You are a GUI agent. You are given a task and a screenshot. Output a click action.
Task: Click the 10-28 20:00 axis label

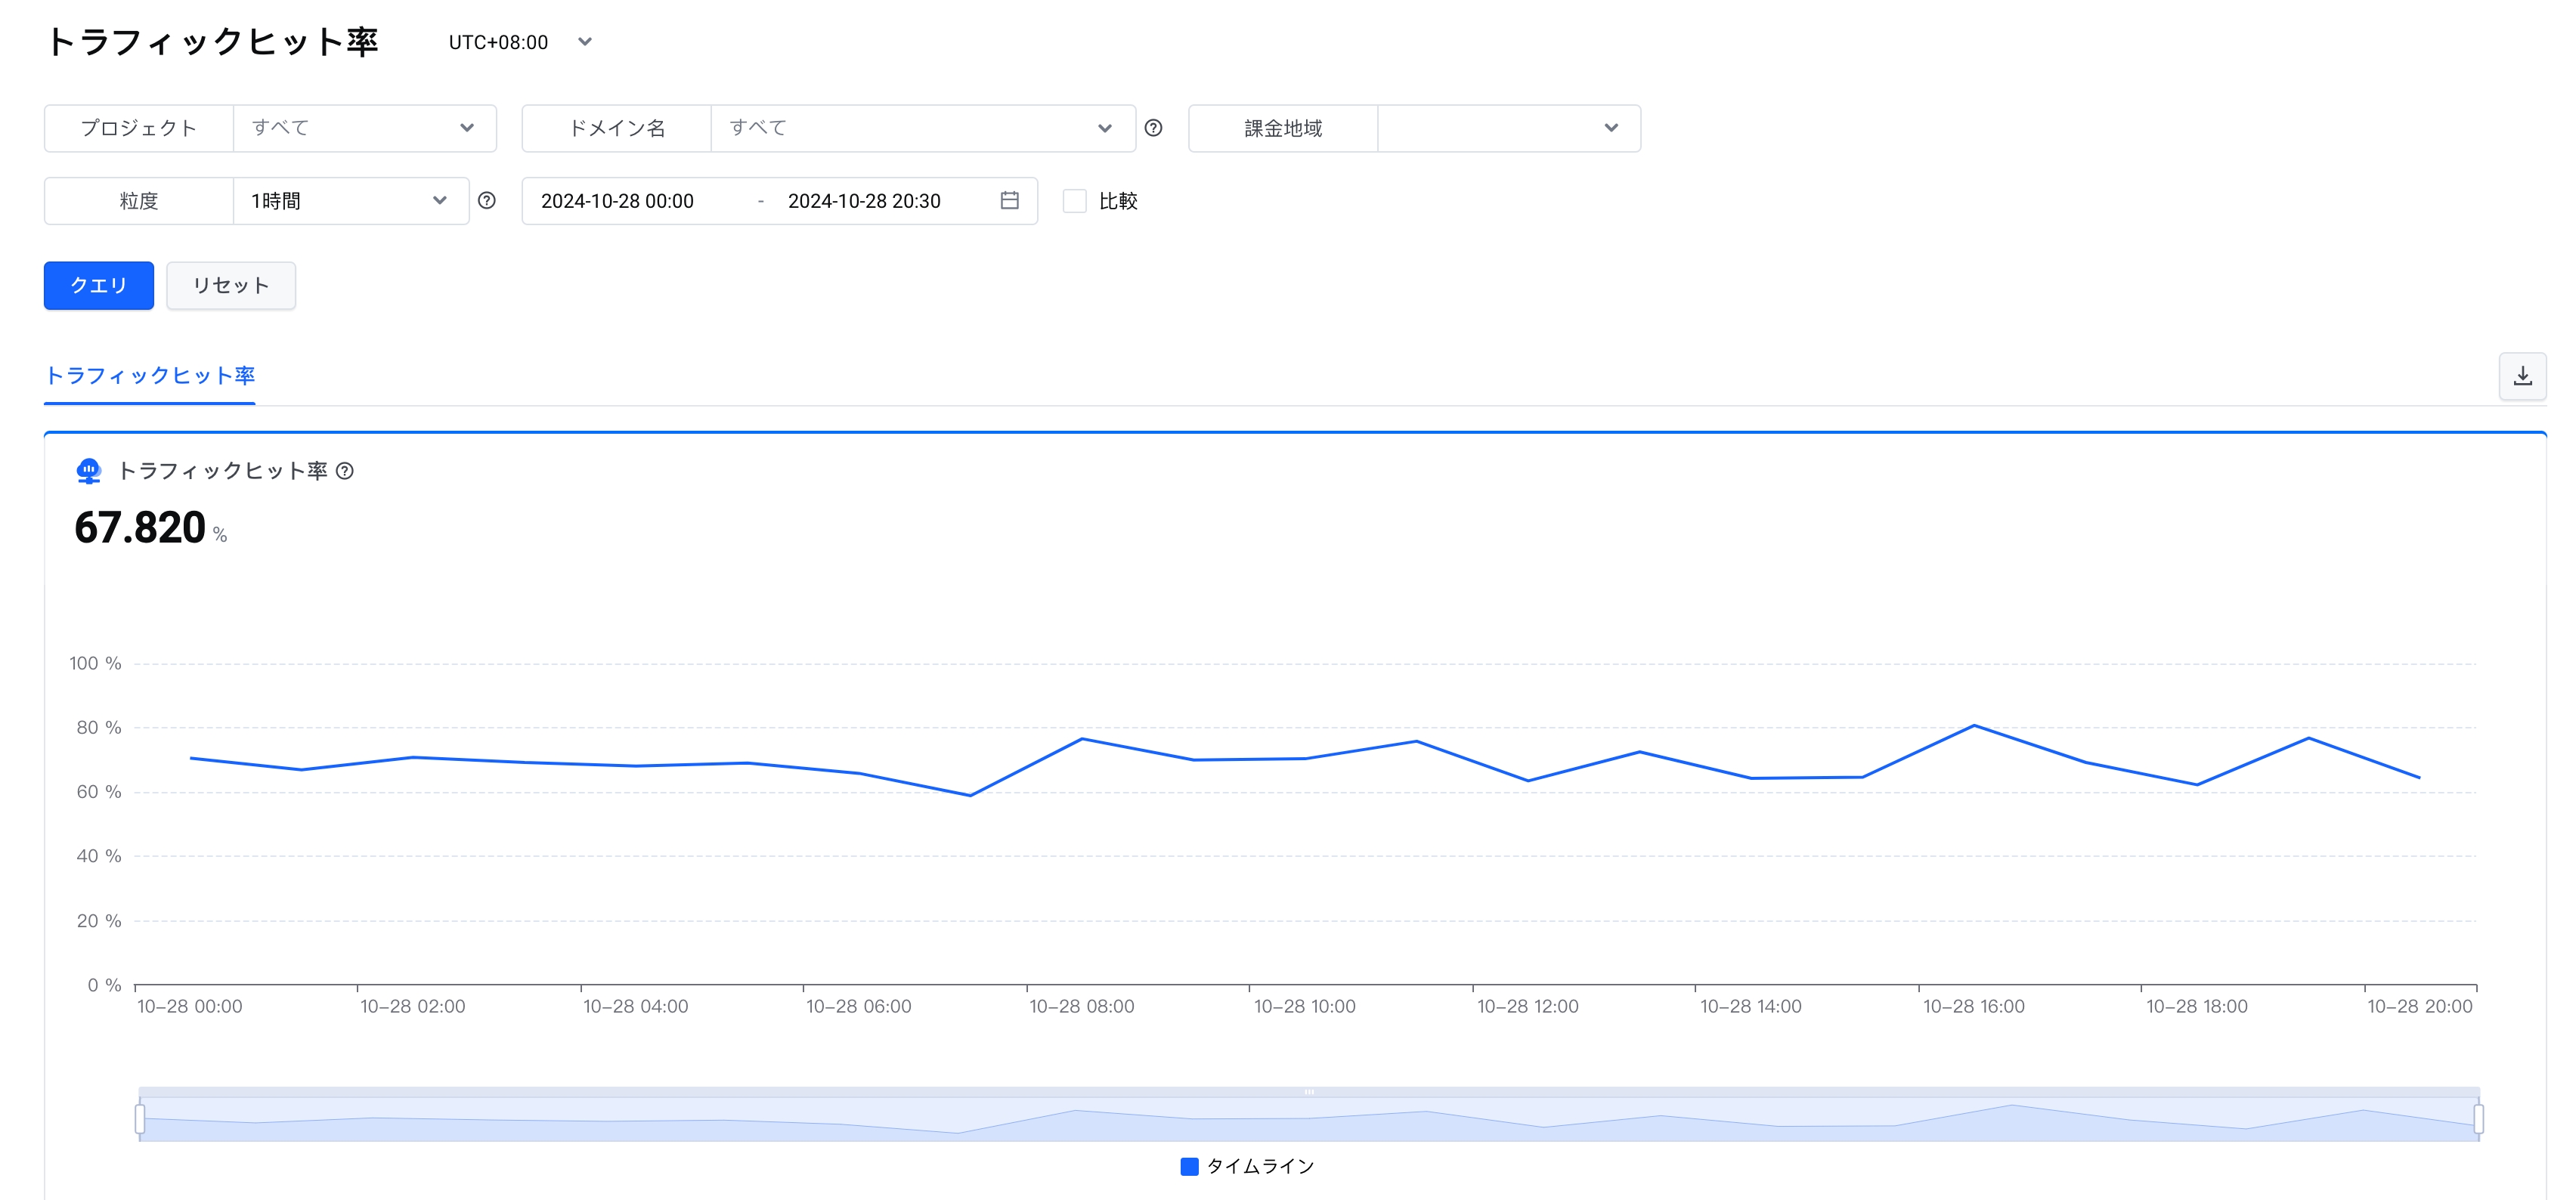(2420, 1006)
